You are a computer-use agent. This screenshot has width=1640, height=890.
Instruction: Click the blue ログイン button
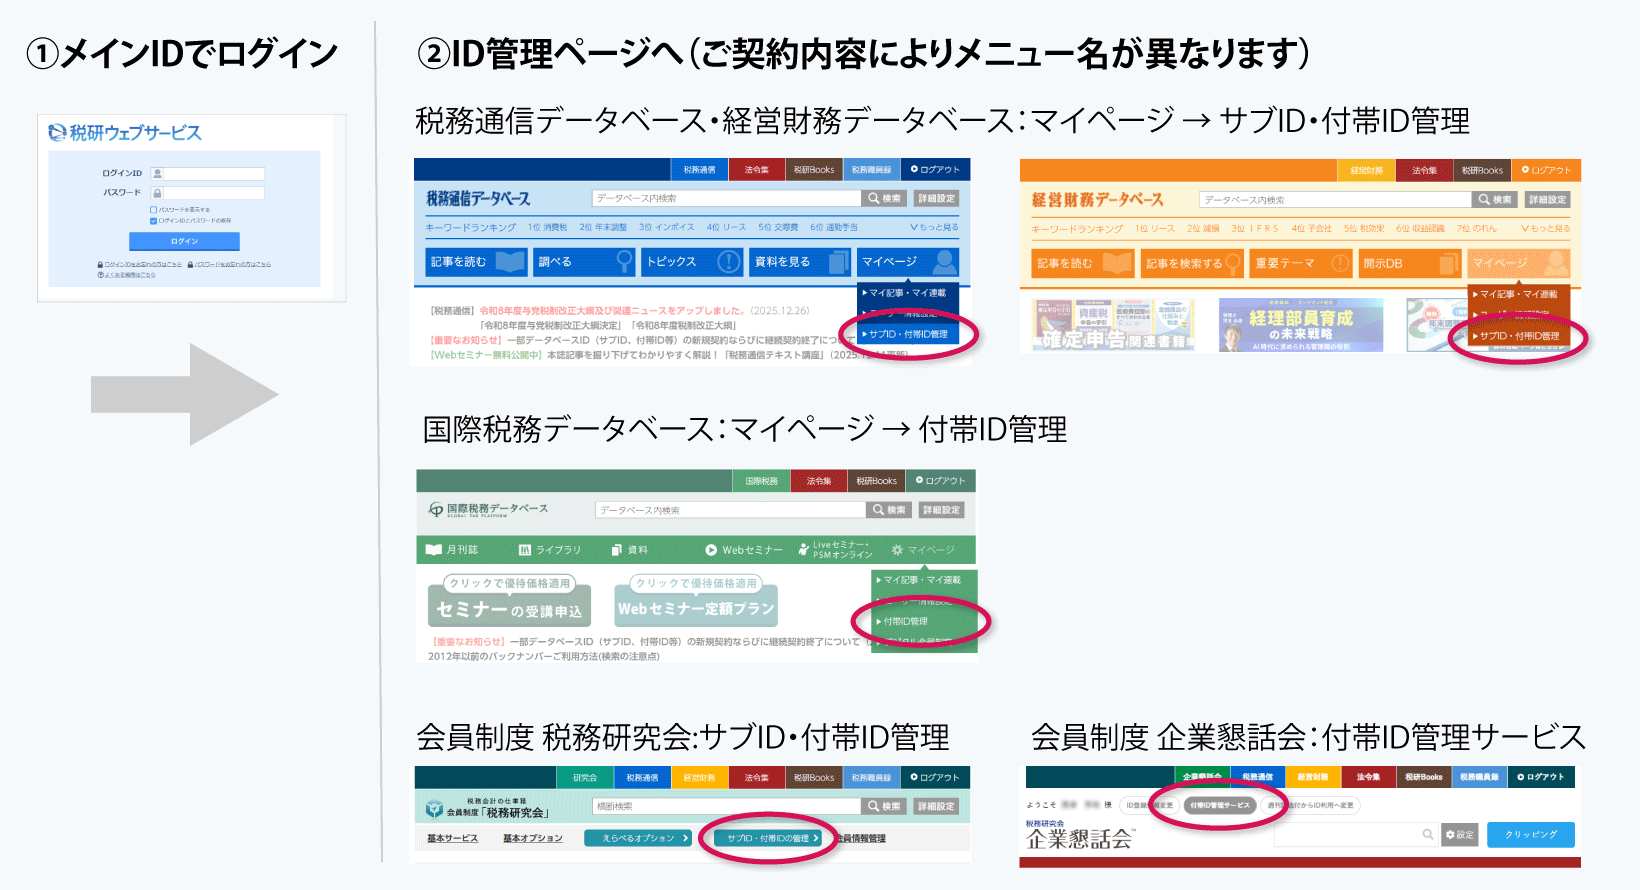(x=184, y=241)
